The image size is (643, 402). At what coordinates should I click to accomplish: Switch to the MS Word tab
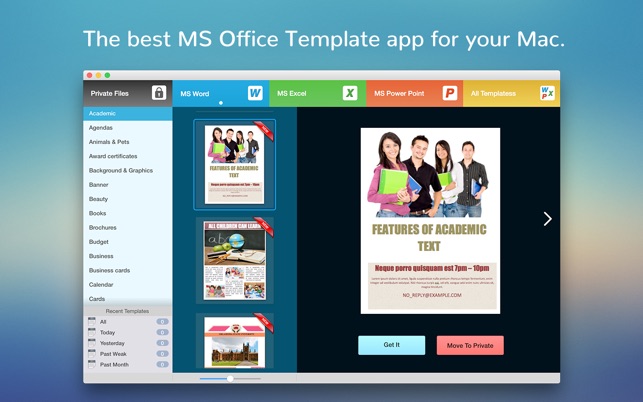(221, 93)
